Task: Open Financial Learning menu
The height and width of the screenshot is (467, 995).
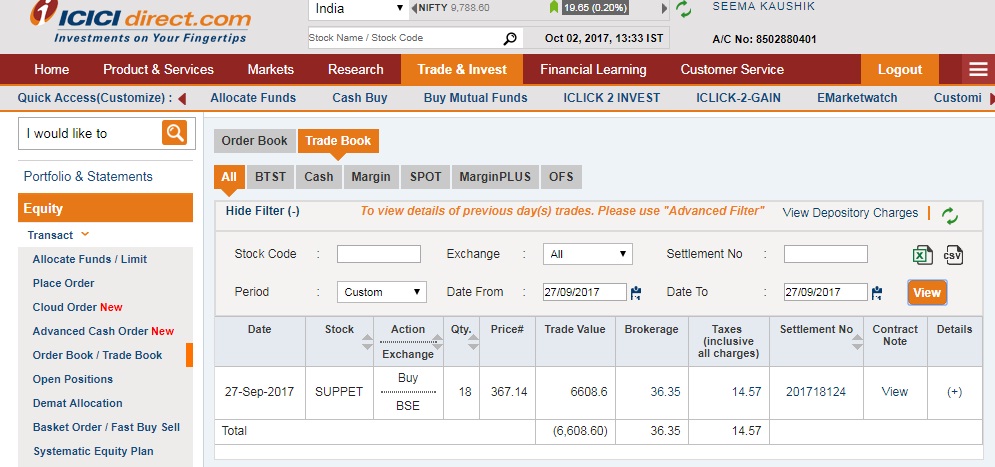Action: coord(593,70)
